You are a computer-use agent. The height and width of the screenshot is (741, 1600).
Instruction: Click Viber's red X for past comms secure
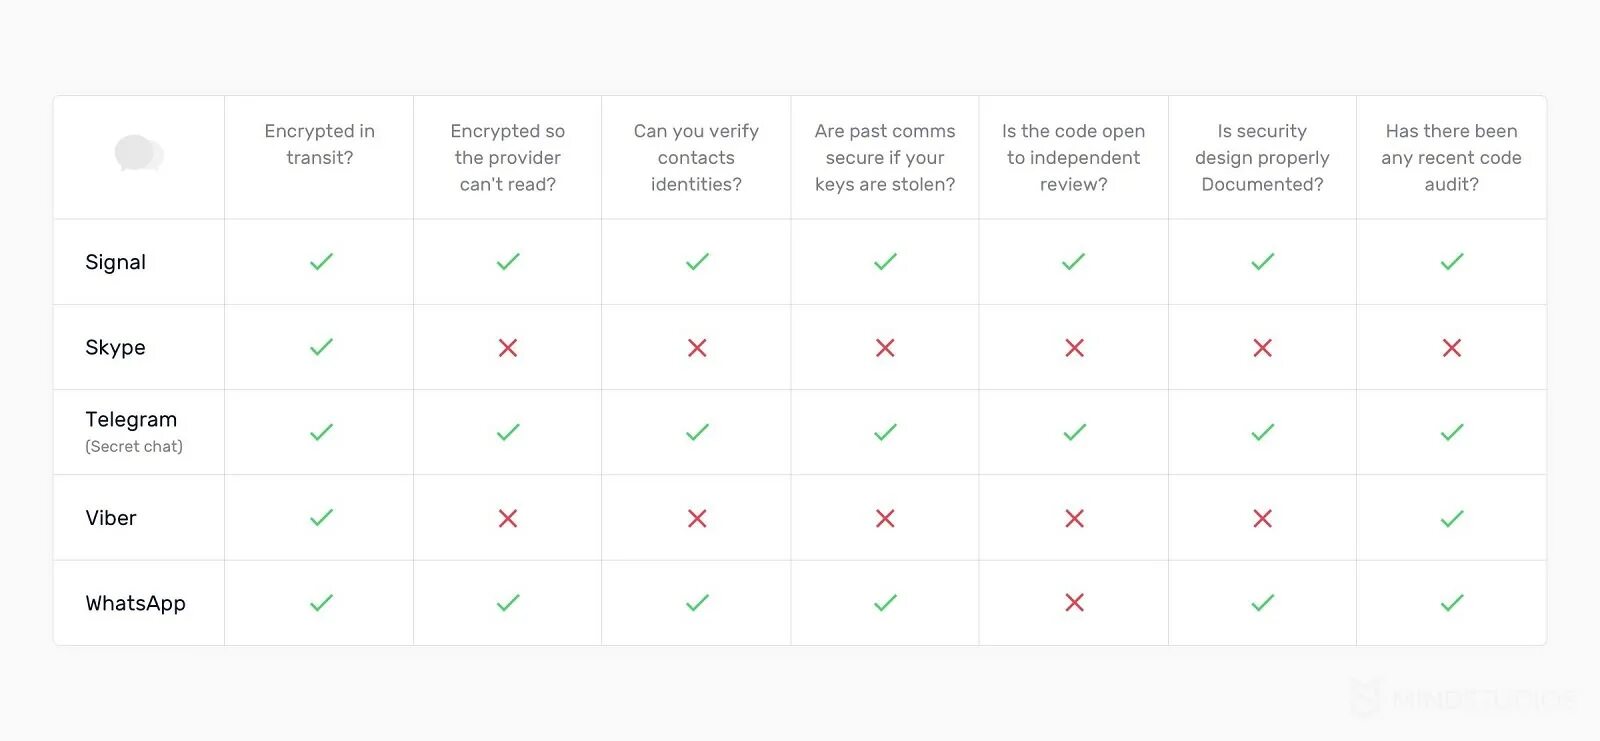[885, 518]
